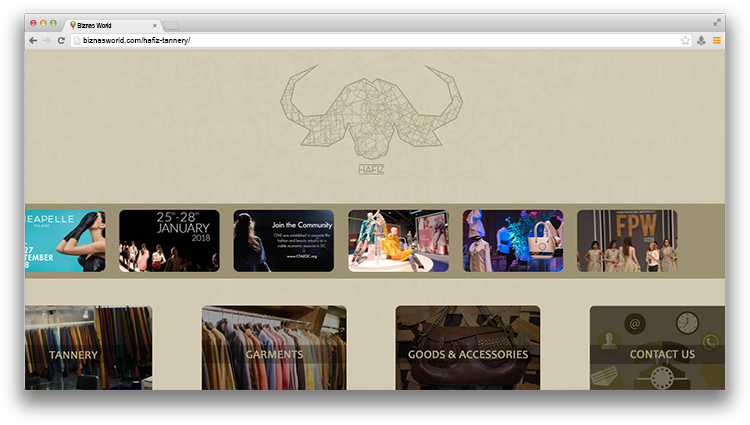Open the Garments section

click(x=274, y=354)
